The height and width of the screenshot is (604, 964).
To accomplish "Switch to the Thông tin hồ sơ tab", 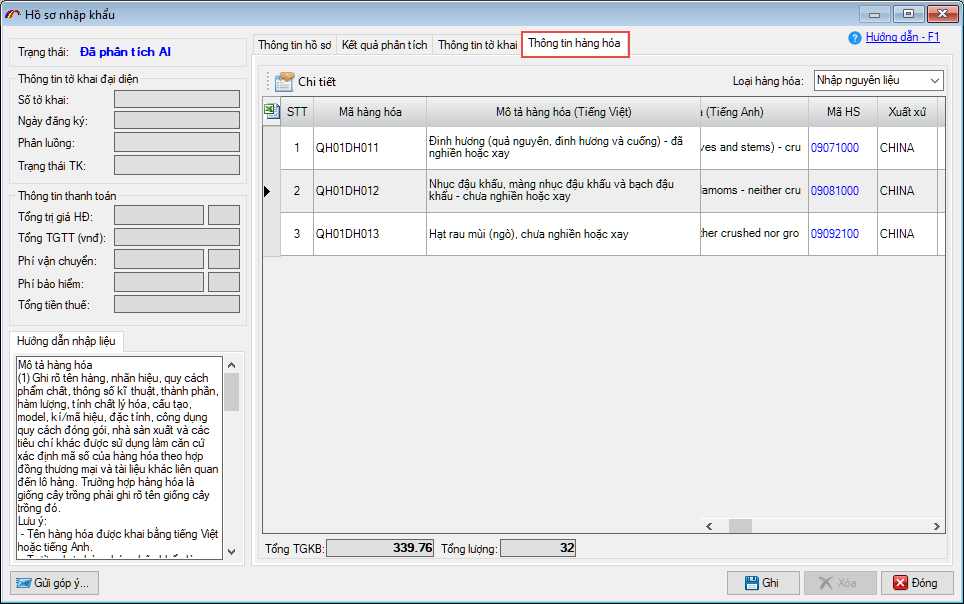I will (294, 45).
